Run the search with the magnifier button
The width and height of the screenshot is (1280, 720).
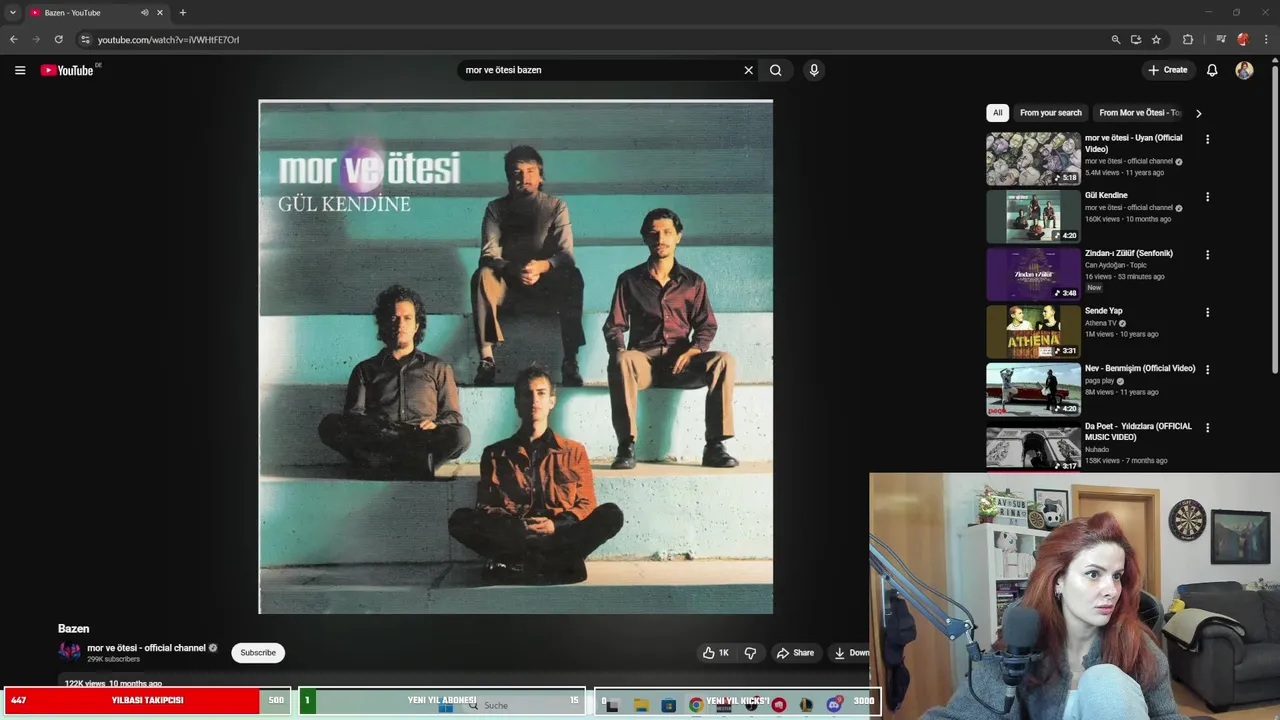pyautogui.click(x=776, y=70)
